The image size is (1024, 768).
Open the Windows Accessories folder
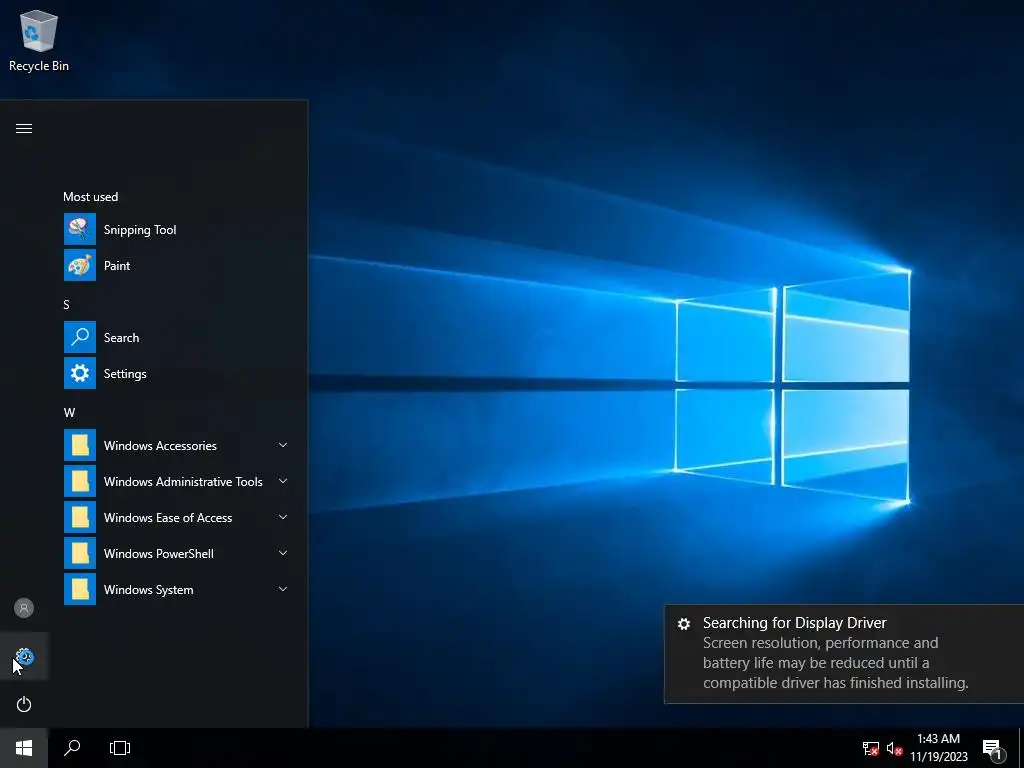pyautogui.click(x=178, y=445)
